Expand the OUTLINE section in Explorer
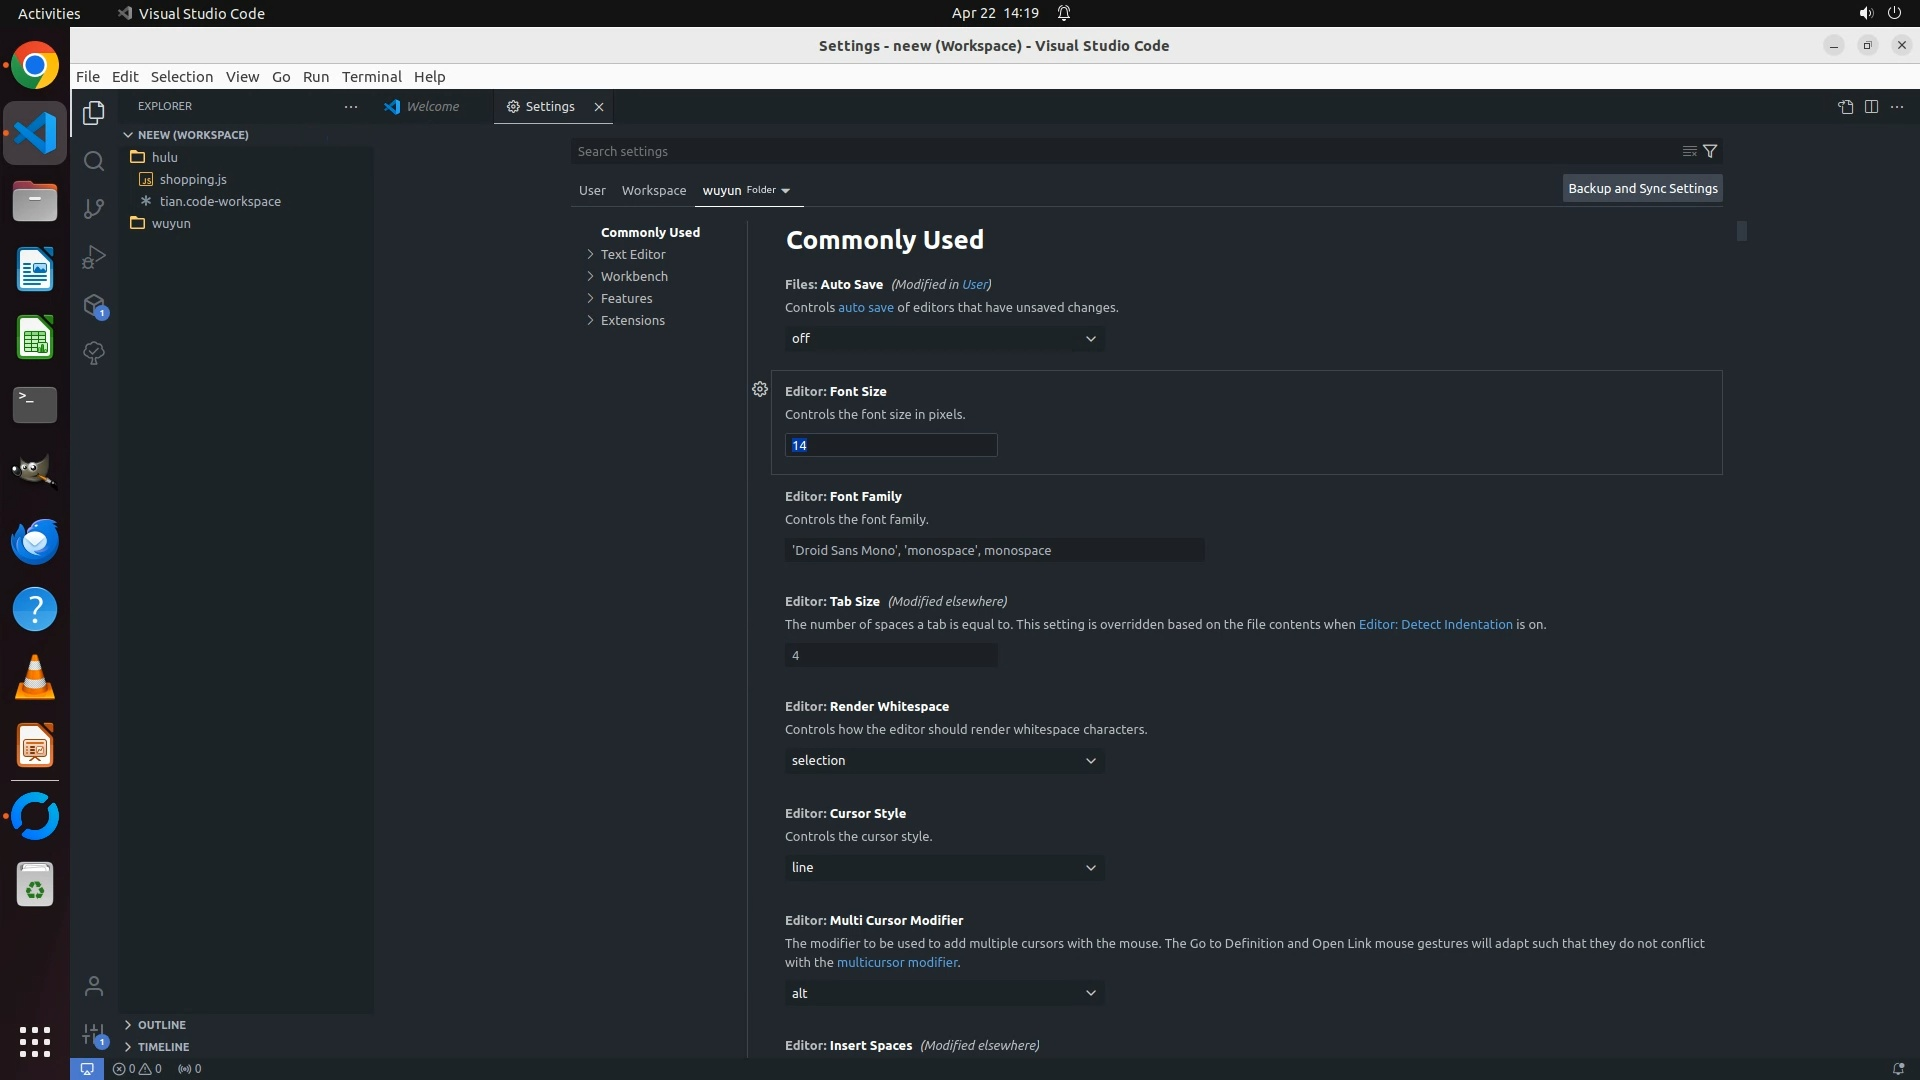Image resolution: width=1920 pixels, height=1080 pixels. (x=161, y=1025)
